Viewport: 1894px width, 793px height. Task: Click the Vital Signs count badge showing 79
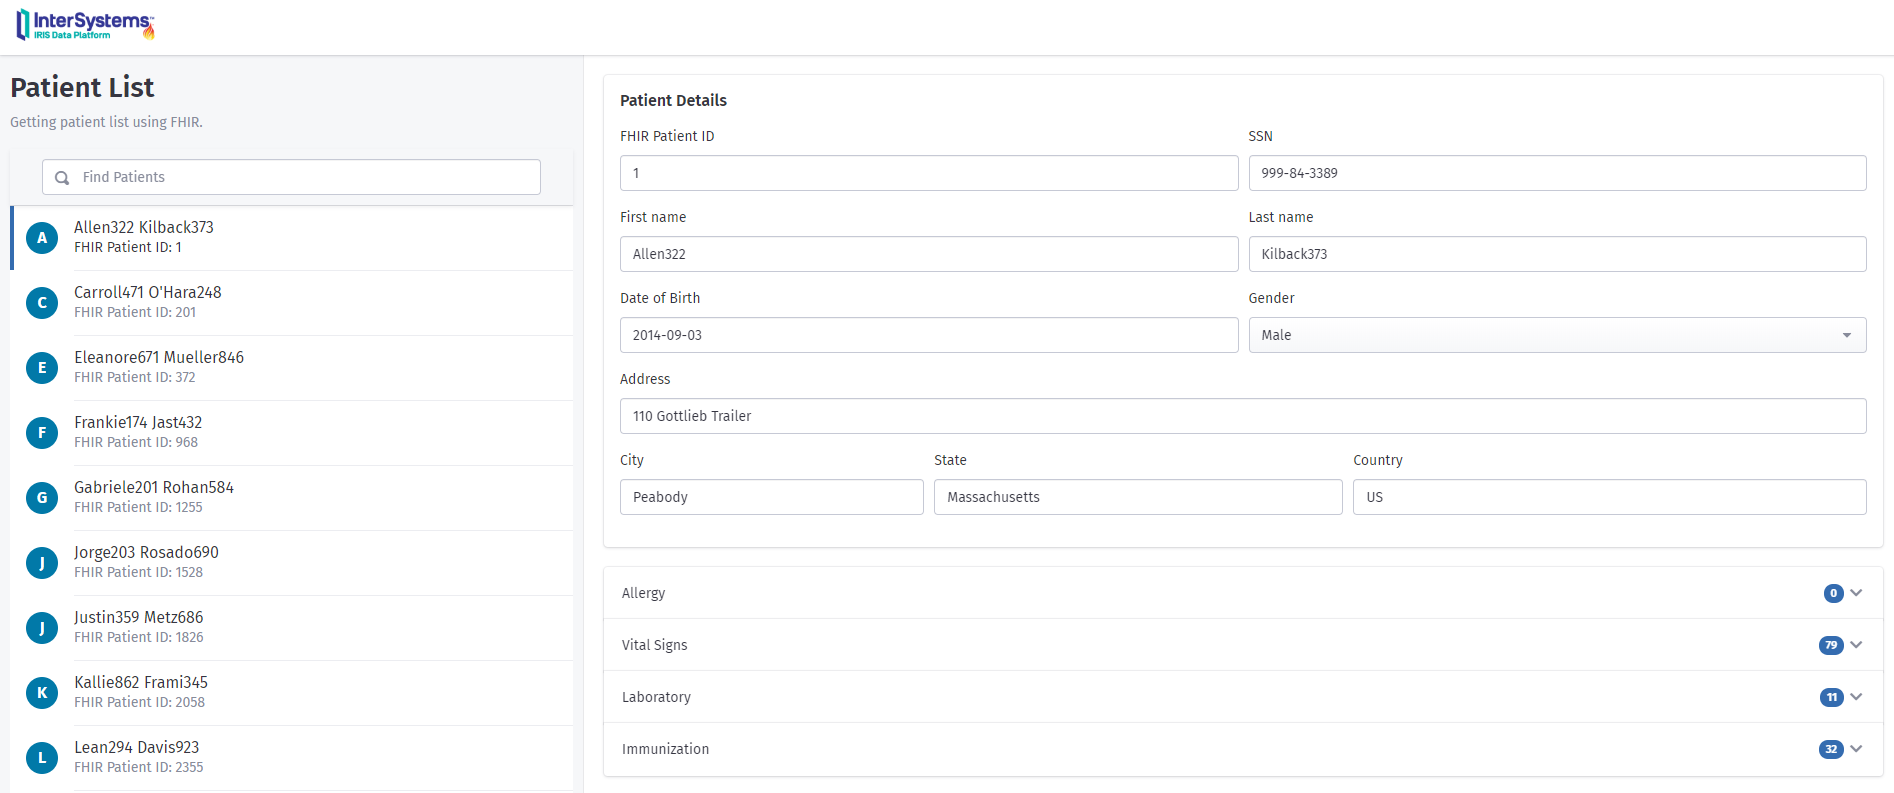click(x=1831, y=645)
